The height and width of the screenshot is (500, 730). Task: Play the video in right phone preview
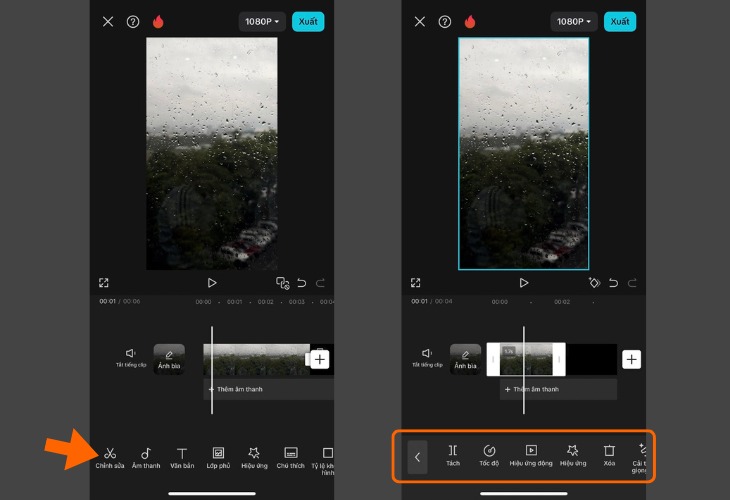pyautogui.click(x=523, y=283)
